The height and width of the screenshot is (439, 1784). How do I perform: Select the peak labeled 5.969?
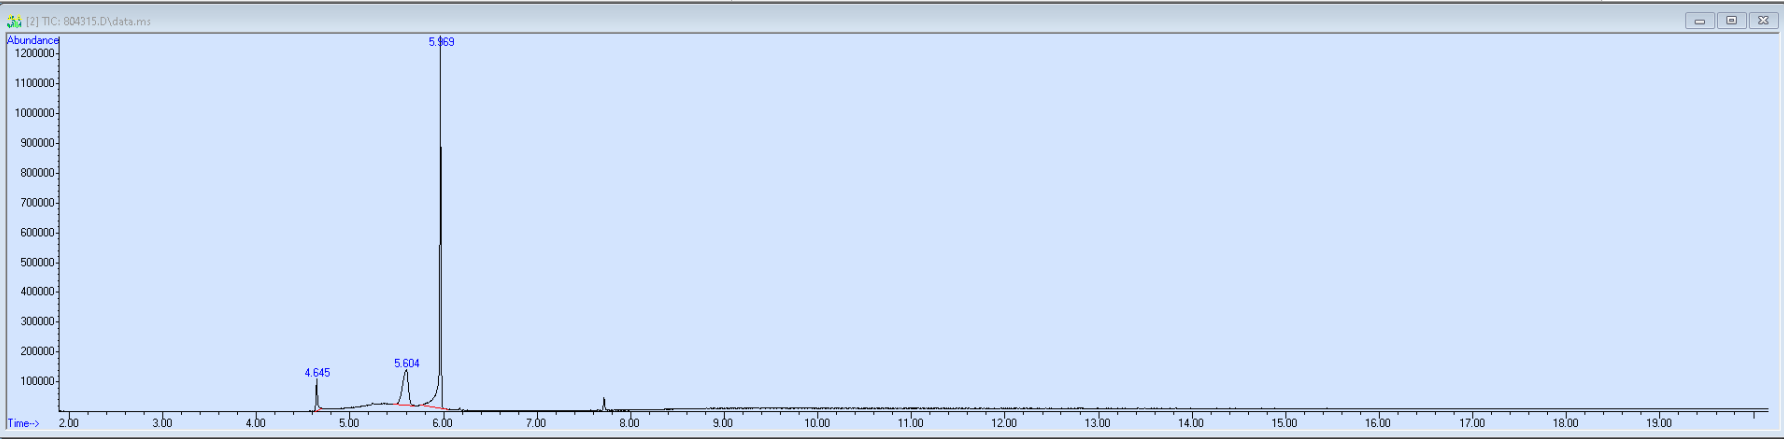(441, 42)
